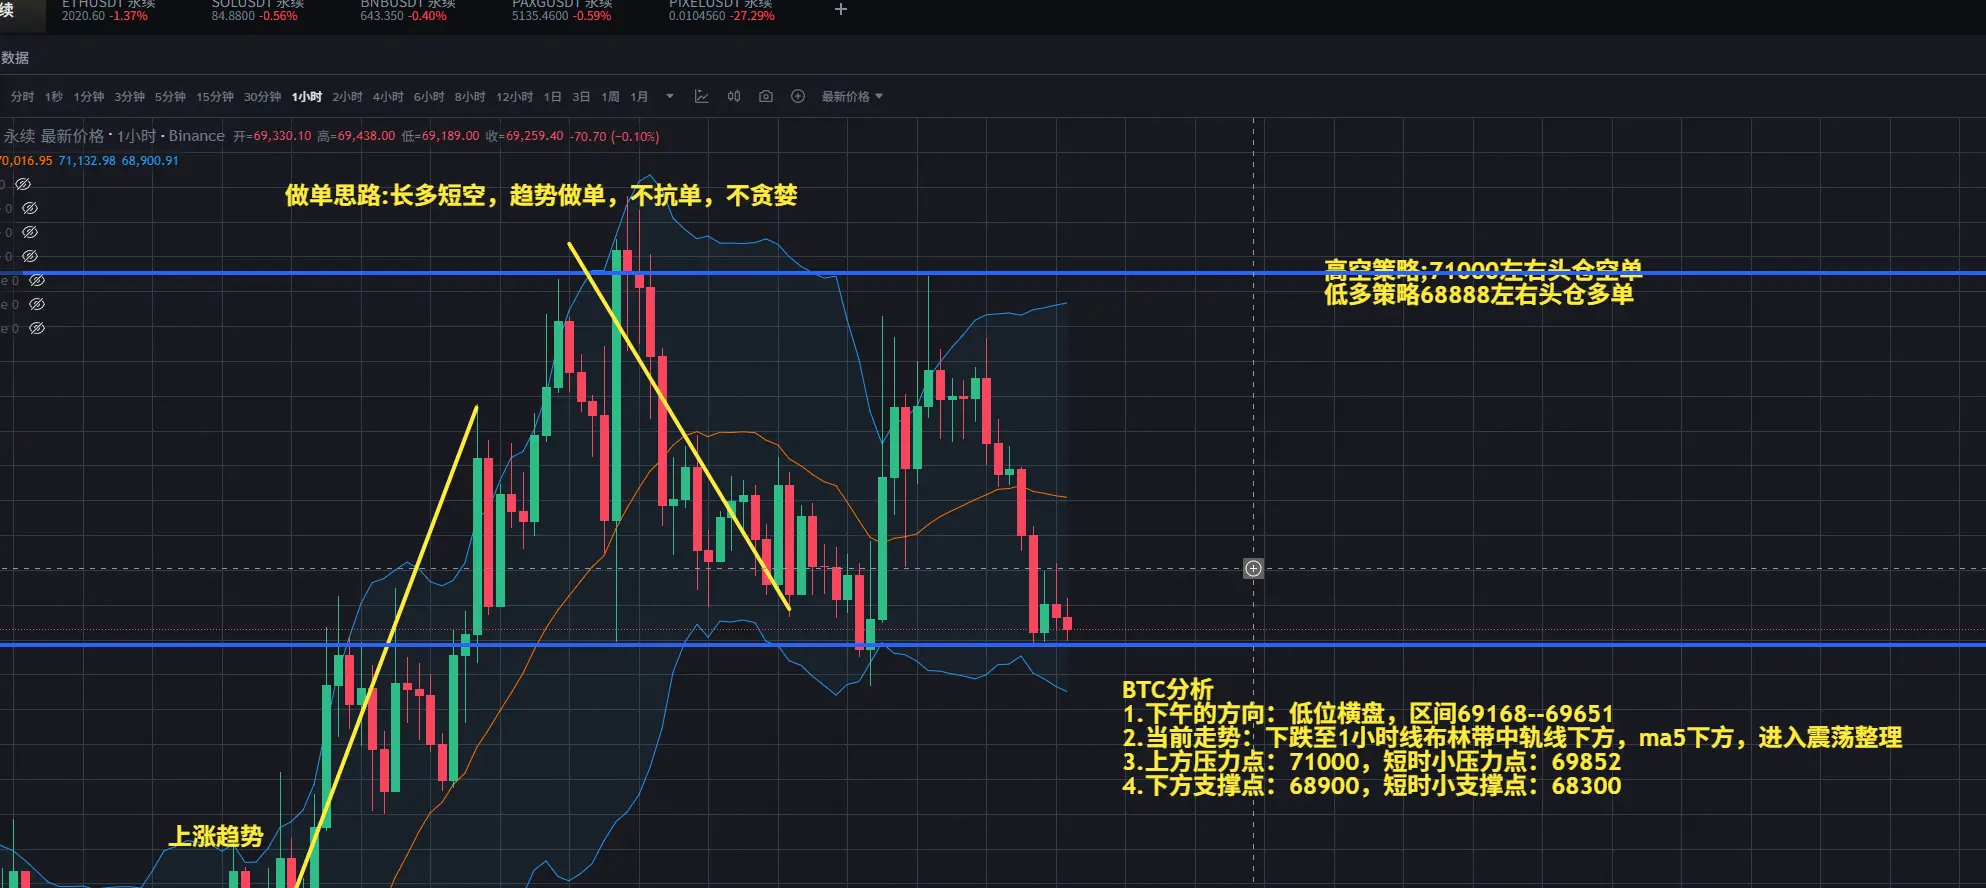Select the 1秒 timeframe
The width and height of the screenshot is (1986, 888).
(54, 97)
